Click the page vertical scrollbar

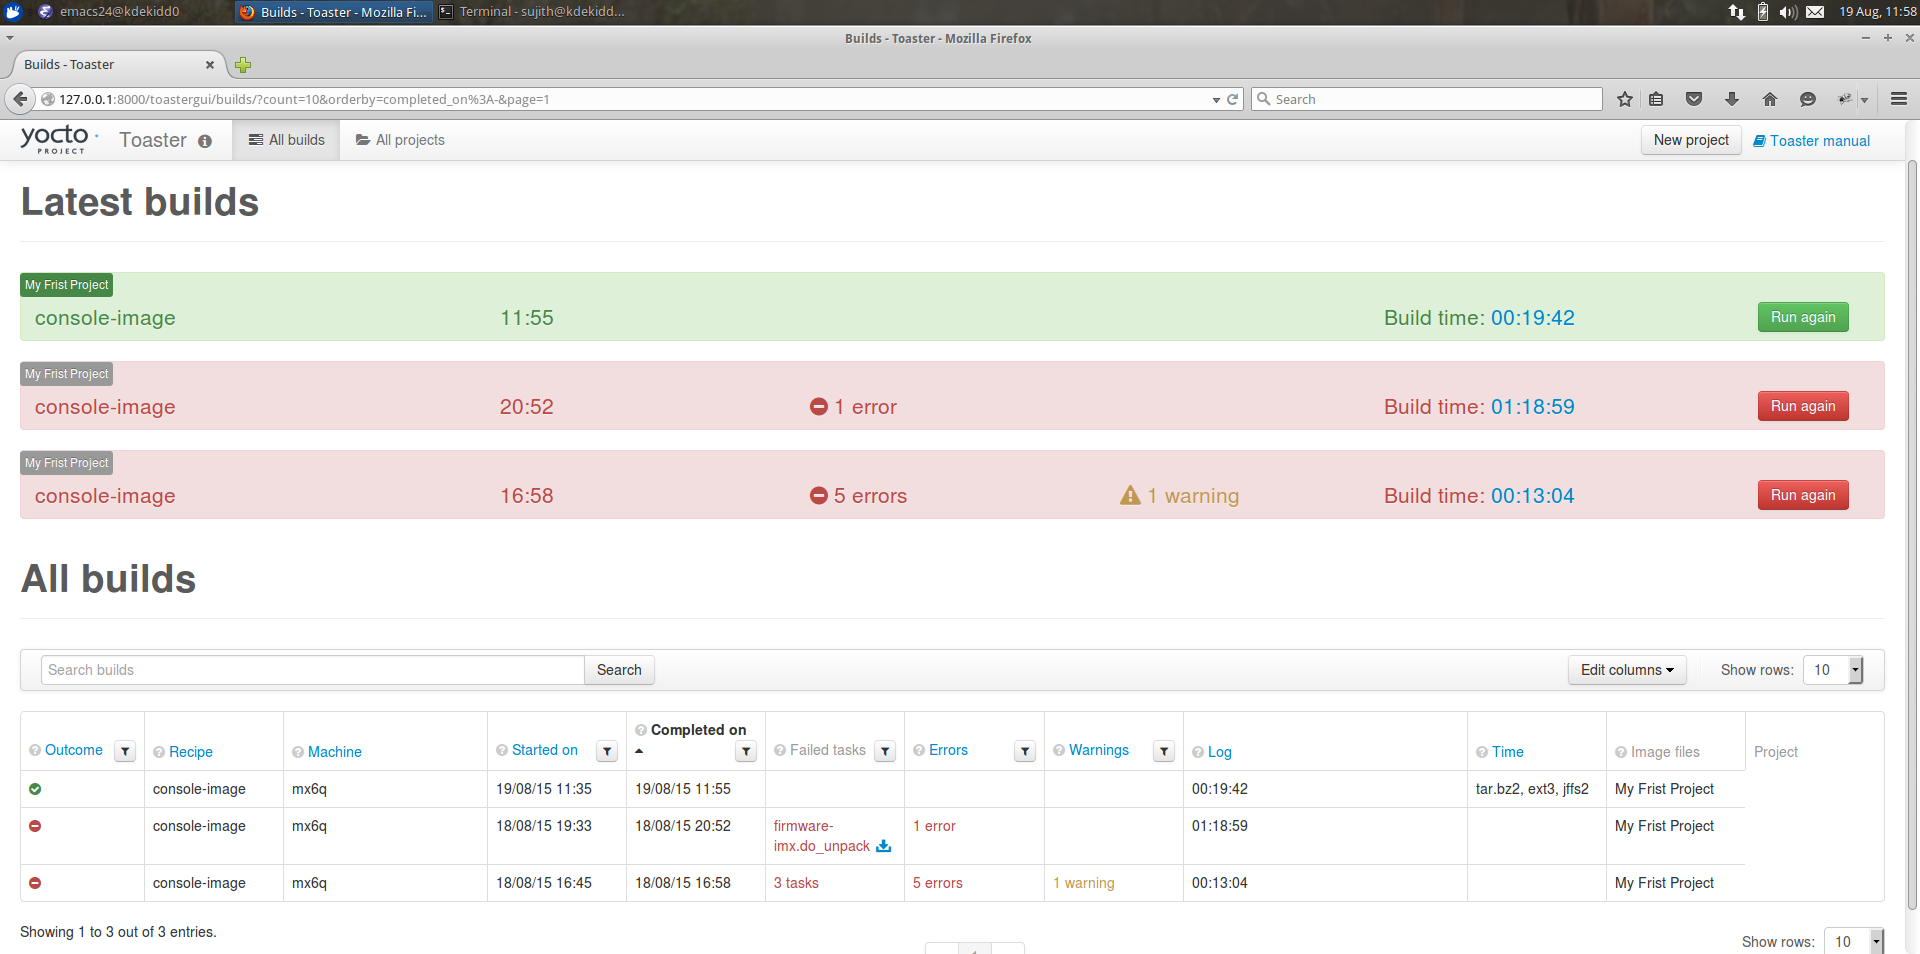[1912, 535]
